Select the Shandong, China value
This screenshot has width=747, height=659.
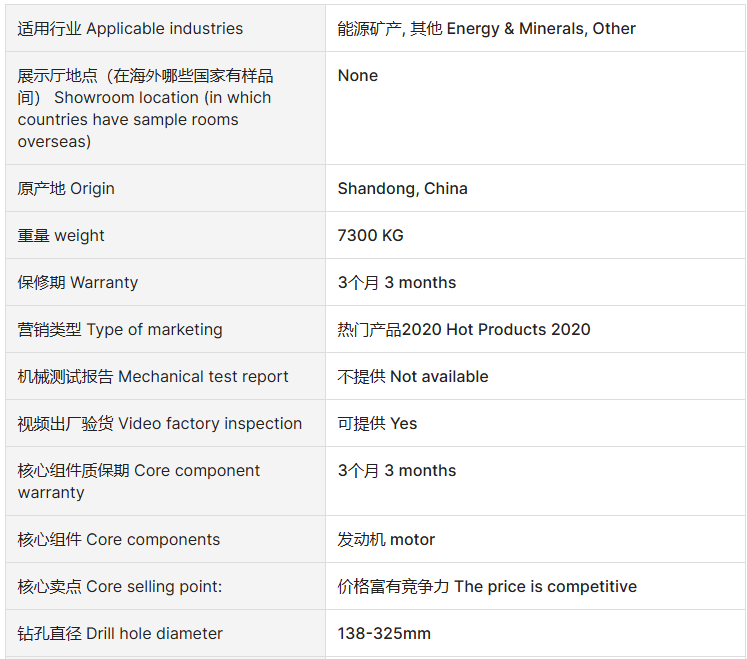coord(403,189)
